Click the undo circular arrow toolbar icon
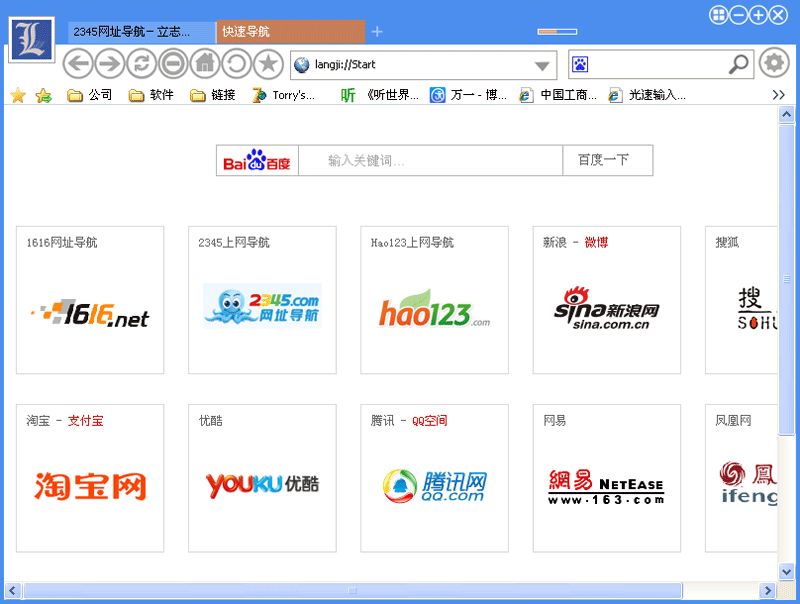Viewport: 800px width, 604px height. (x=236, y=64)
